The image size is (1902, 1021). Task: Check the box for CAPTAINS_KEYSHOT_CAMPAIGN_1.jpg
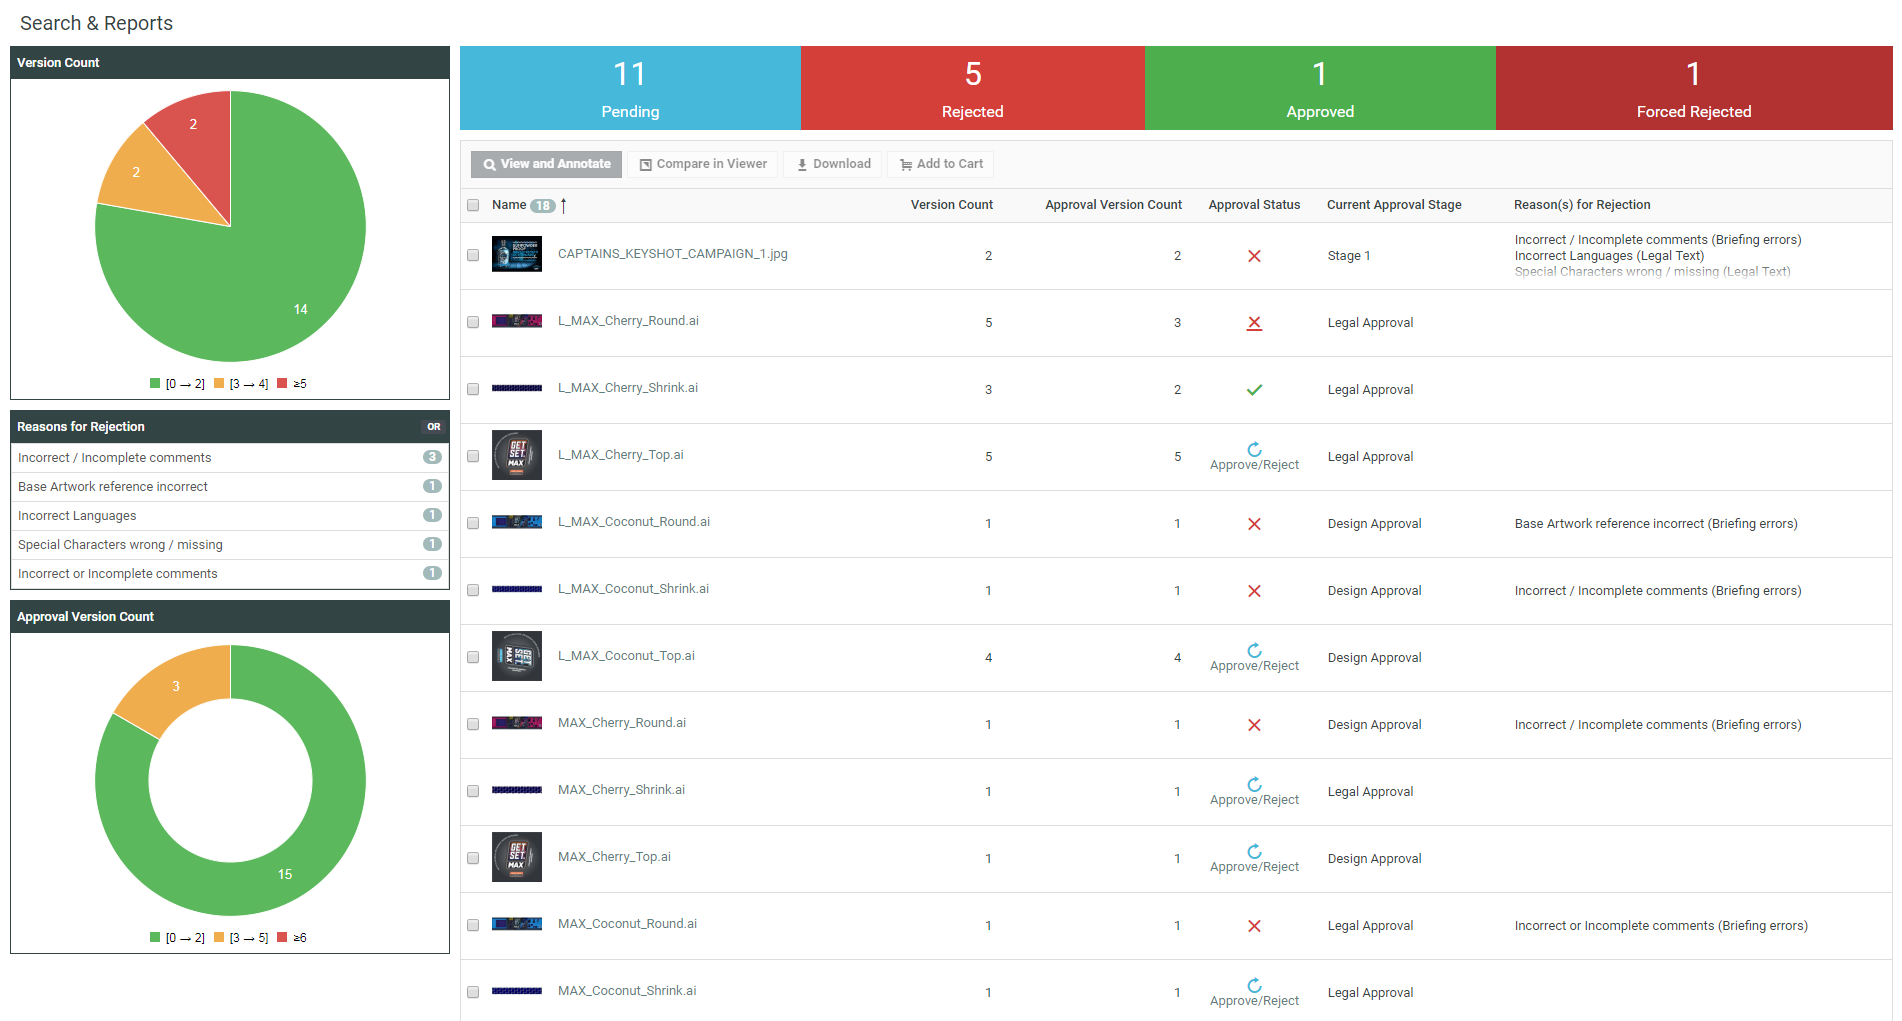point(473,255)
